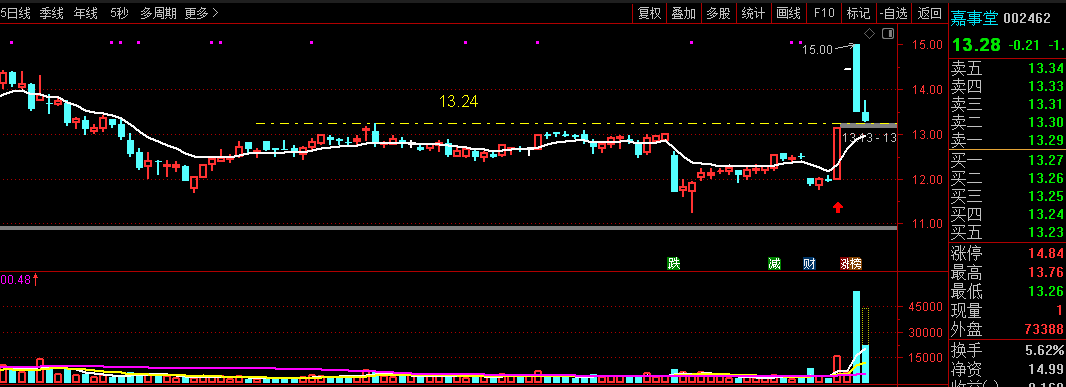Screen dimensions: 1066x387
Task: Select the tall red limit-up candle
Action: click(x=838, y=153)
